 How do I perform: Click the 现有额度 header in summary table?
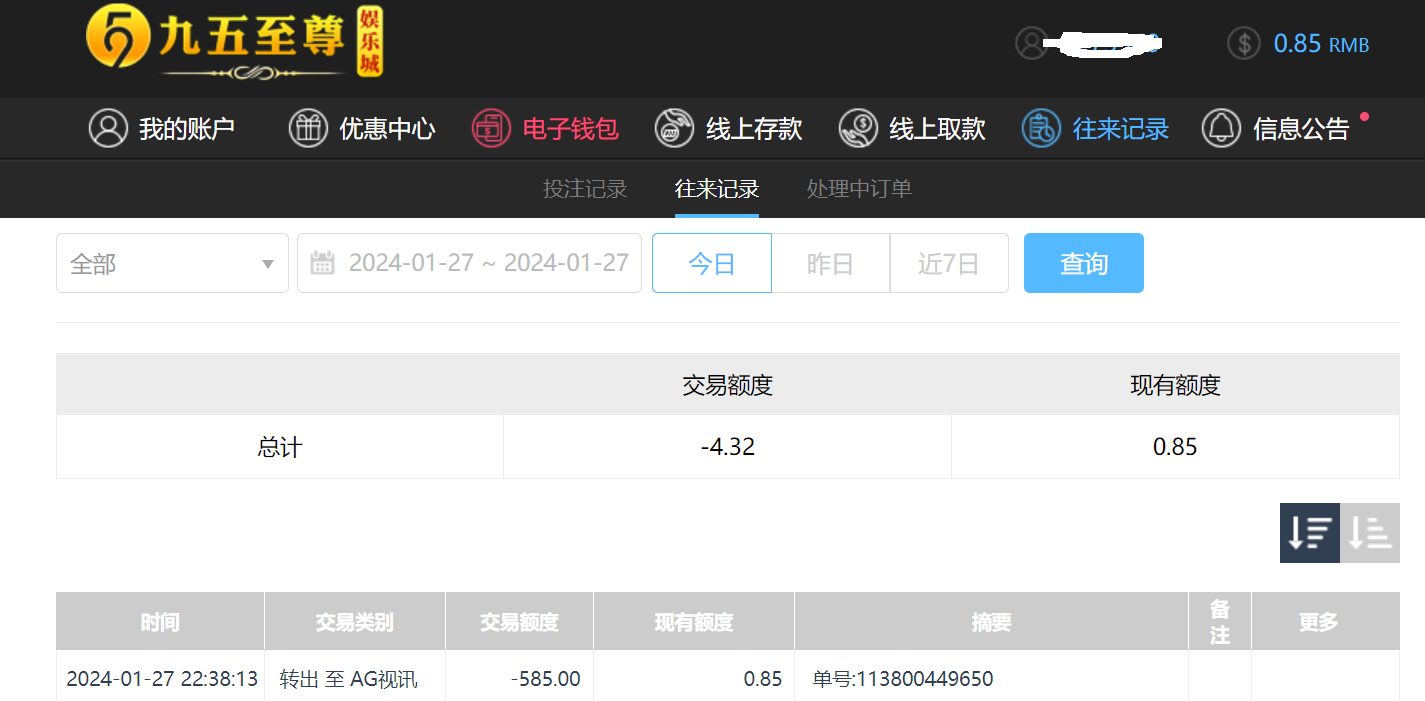[x=1175, y=385]
